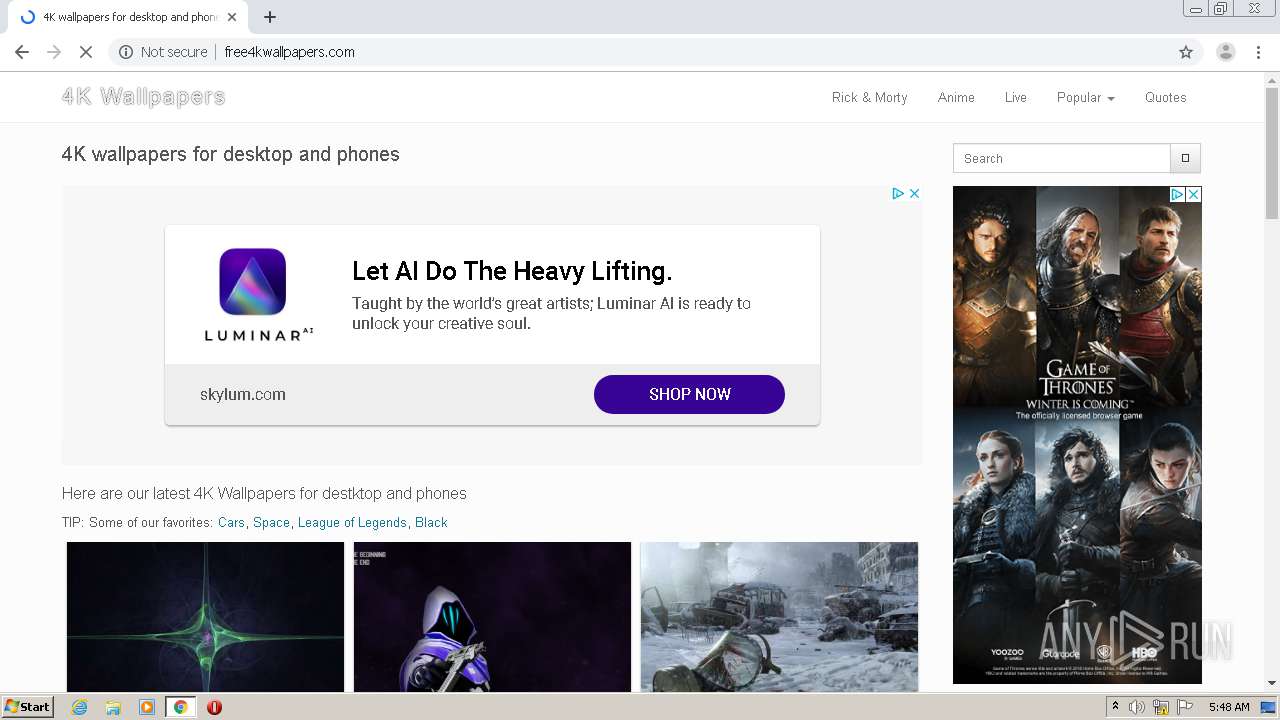Open the media player taskbar icon
This screenshot has width=1280, height=720.
(x=147, y=707)
